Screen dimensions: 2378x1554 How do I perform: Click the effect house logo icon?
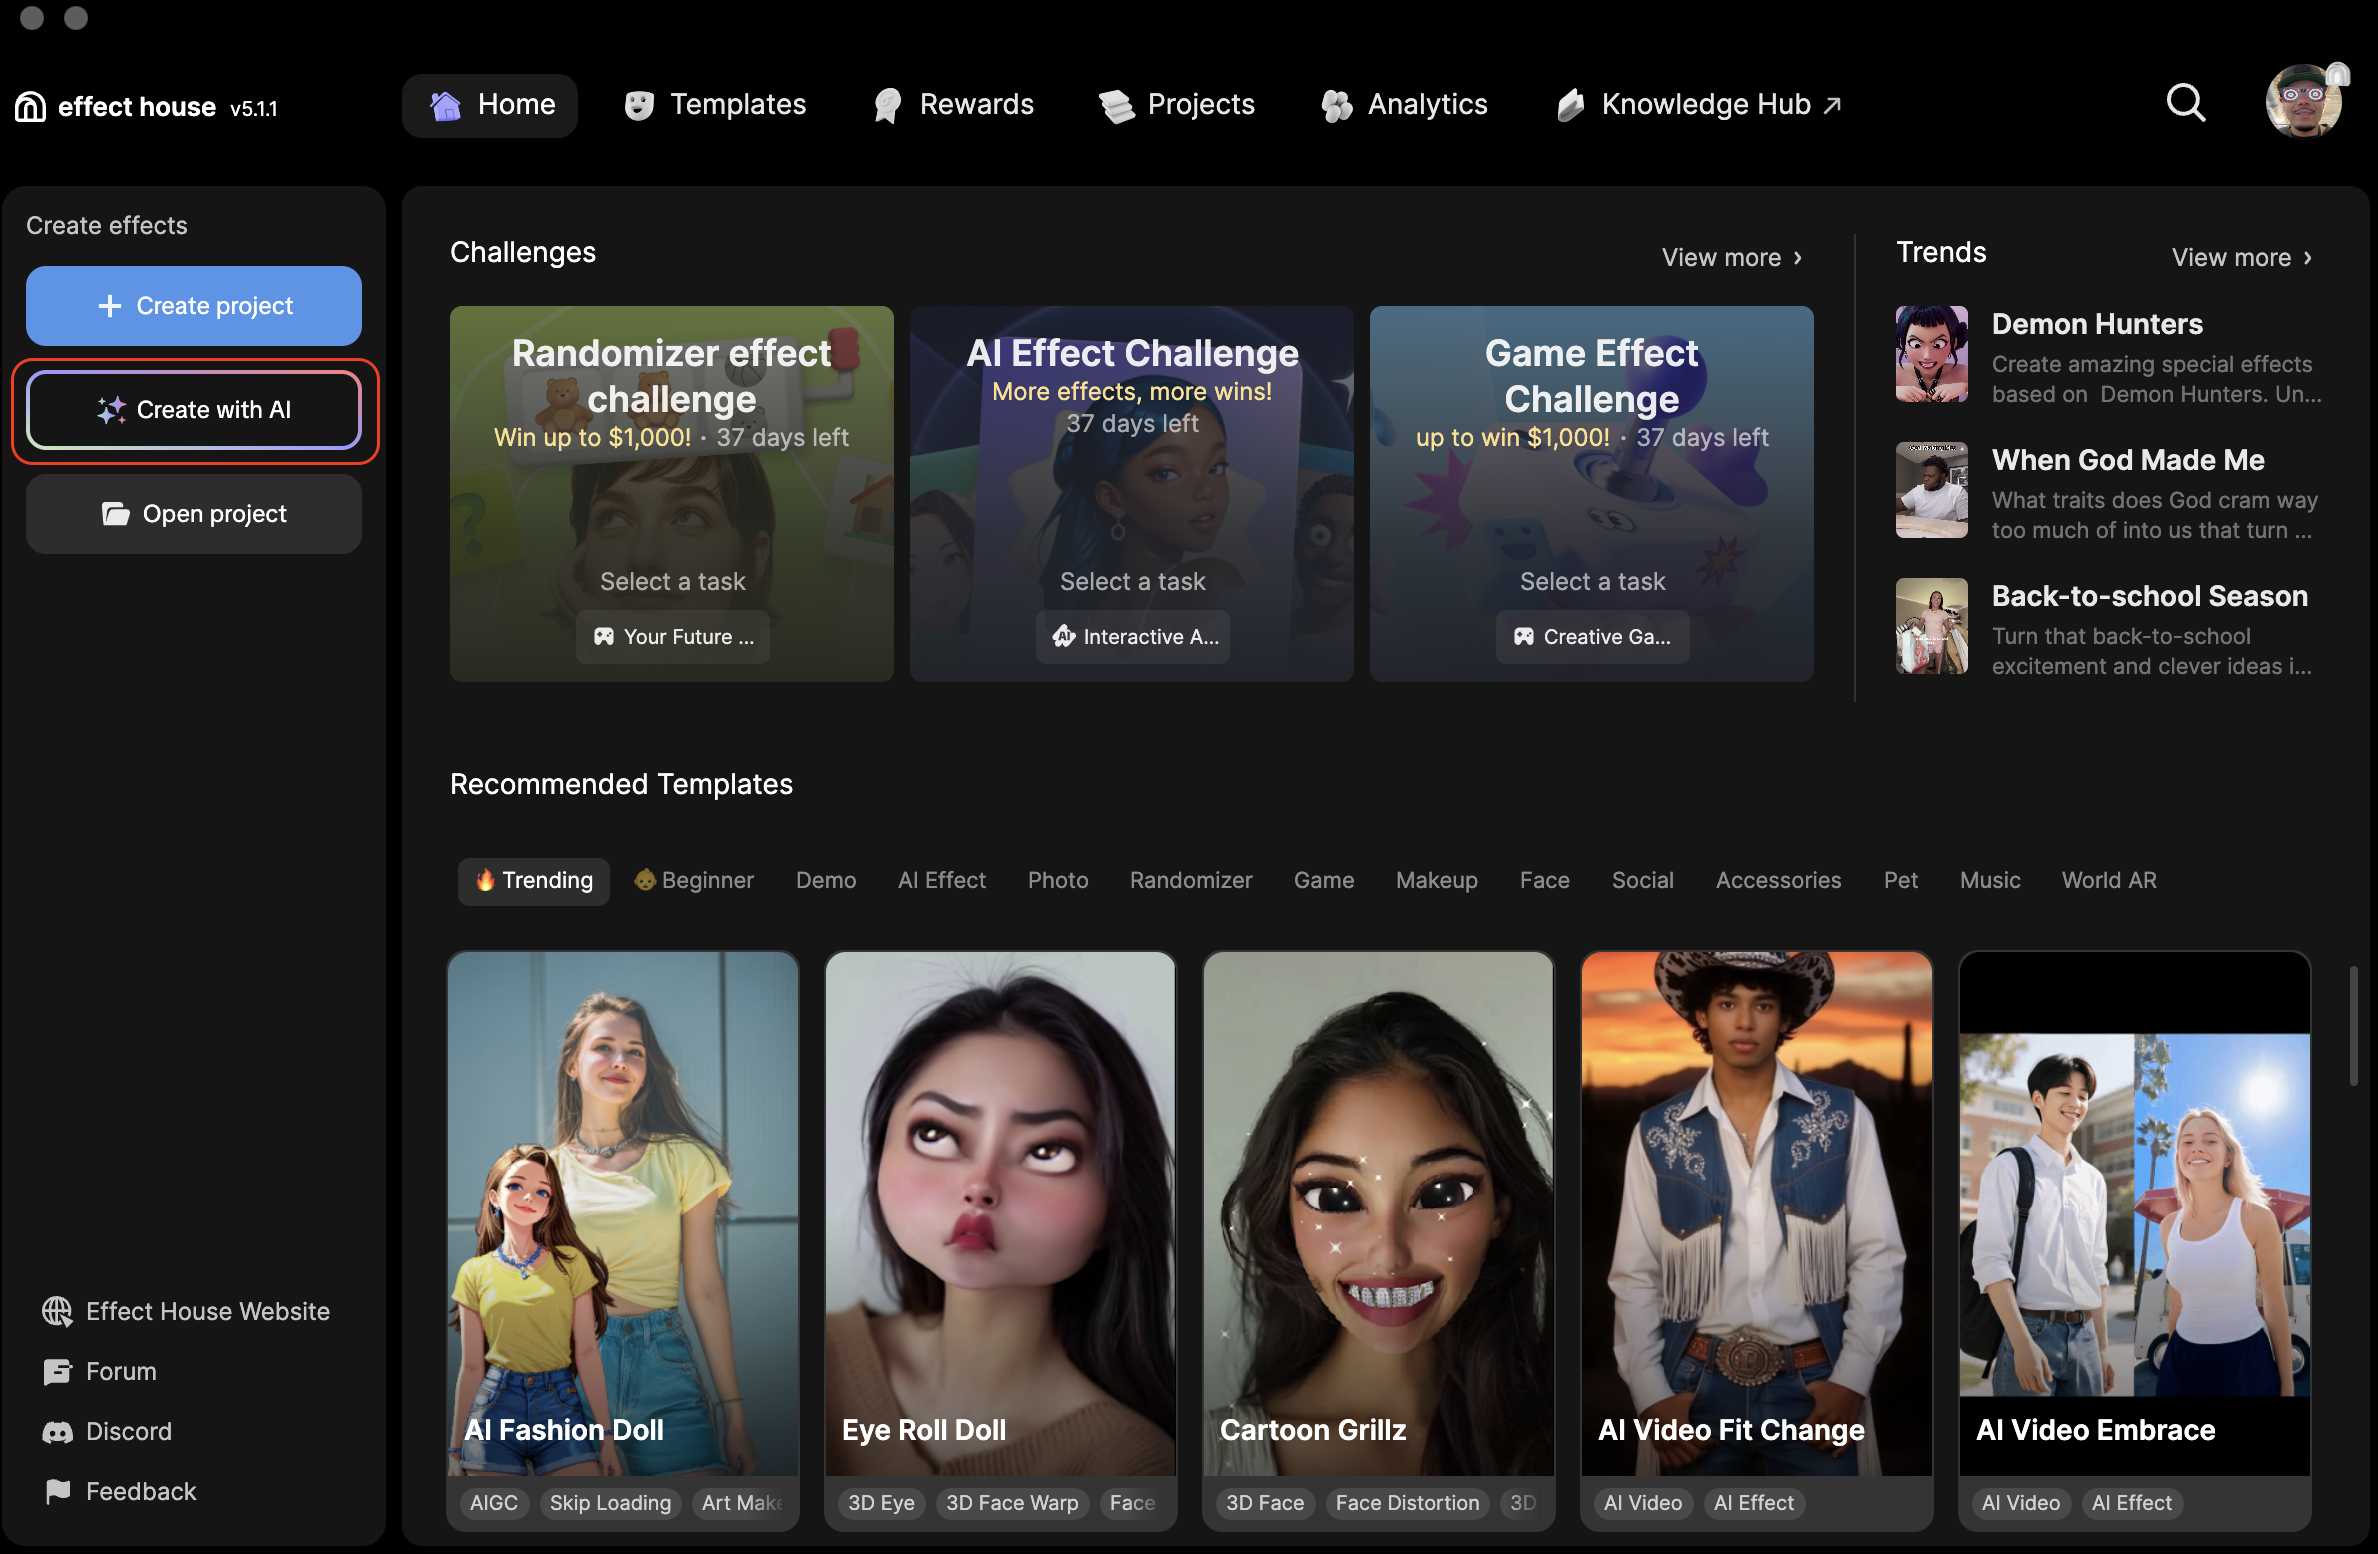click(x=30, y=106)
